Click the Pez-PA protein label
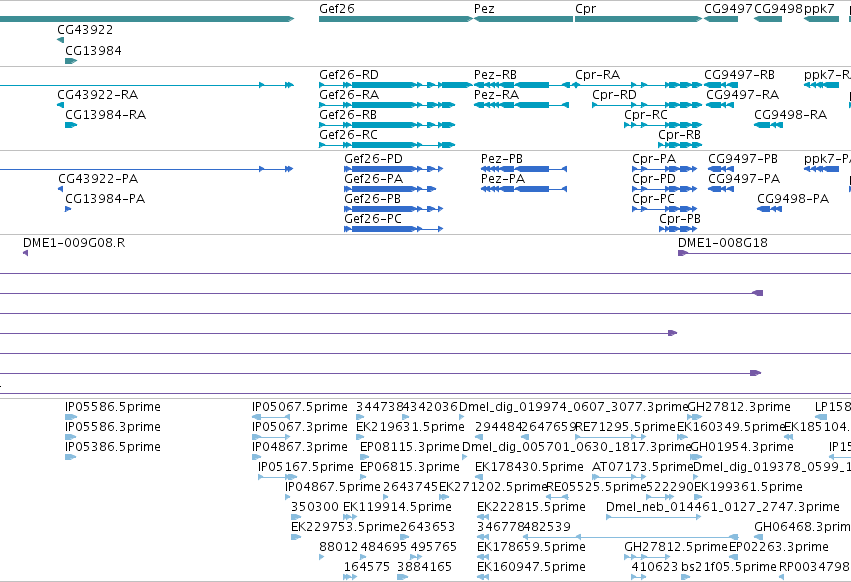The height and width of the screenshot is (582, 851). point(503,179)
